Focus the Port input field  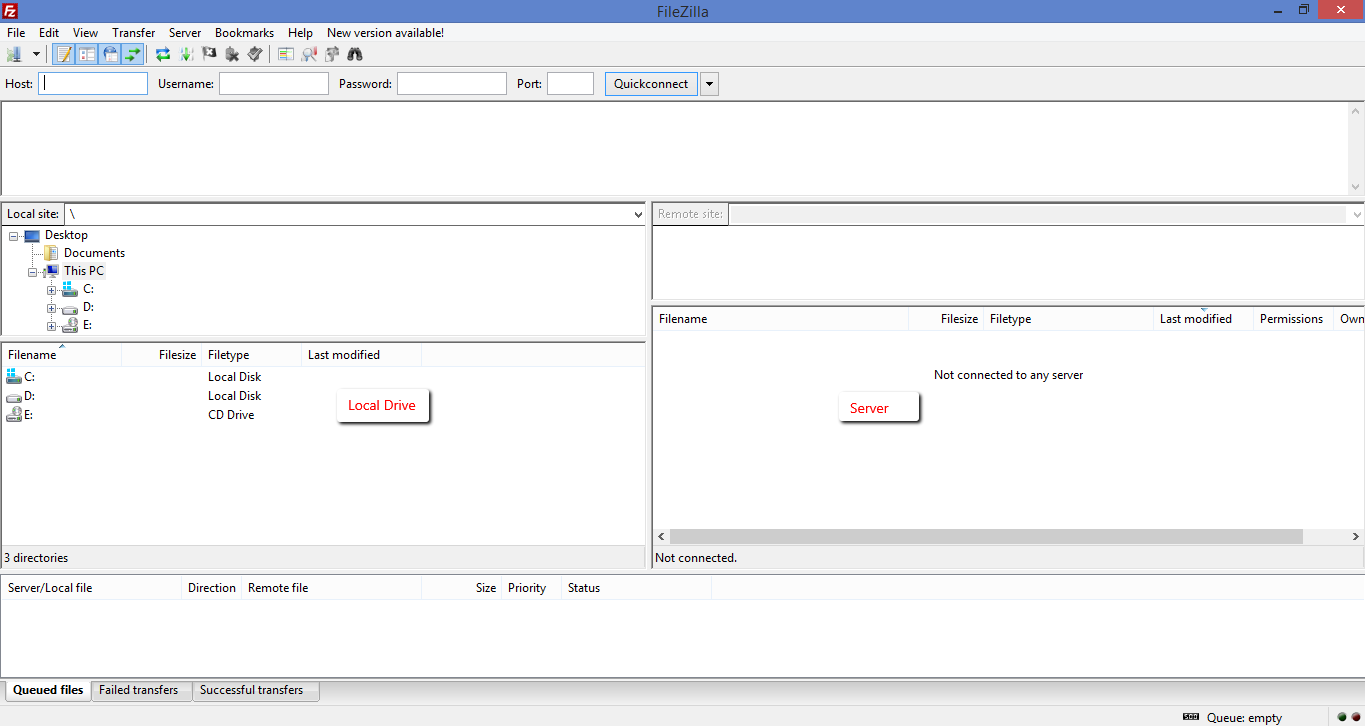(x=570, y=84)
